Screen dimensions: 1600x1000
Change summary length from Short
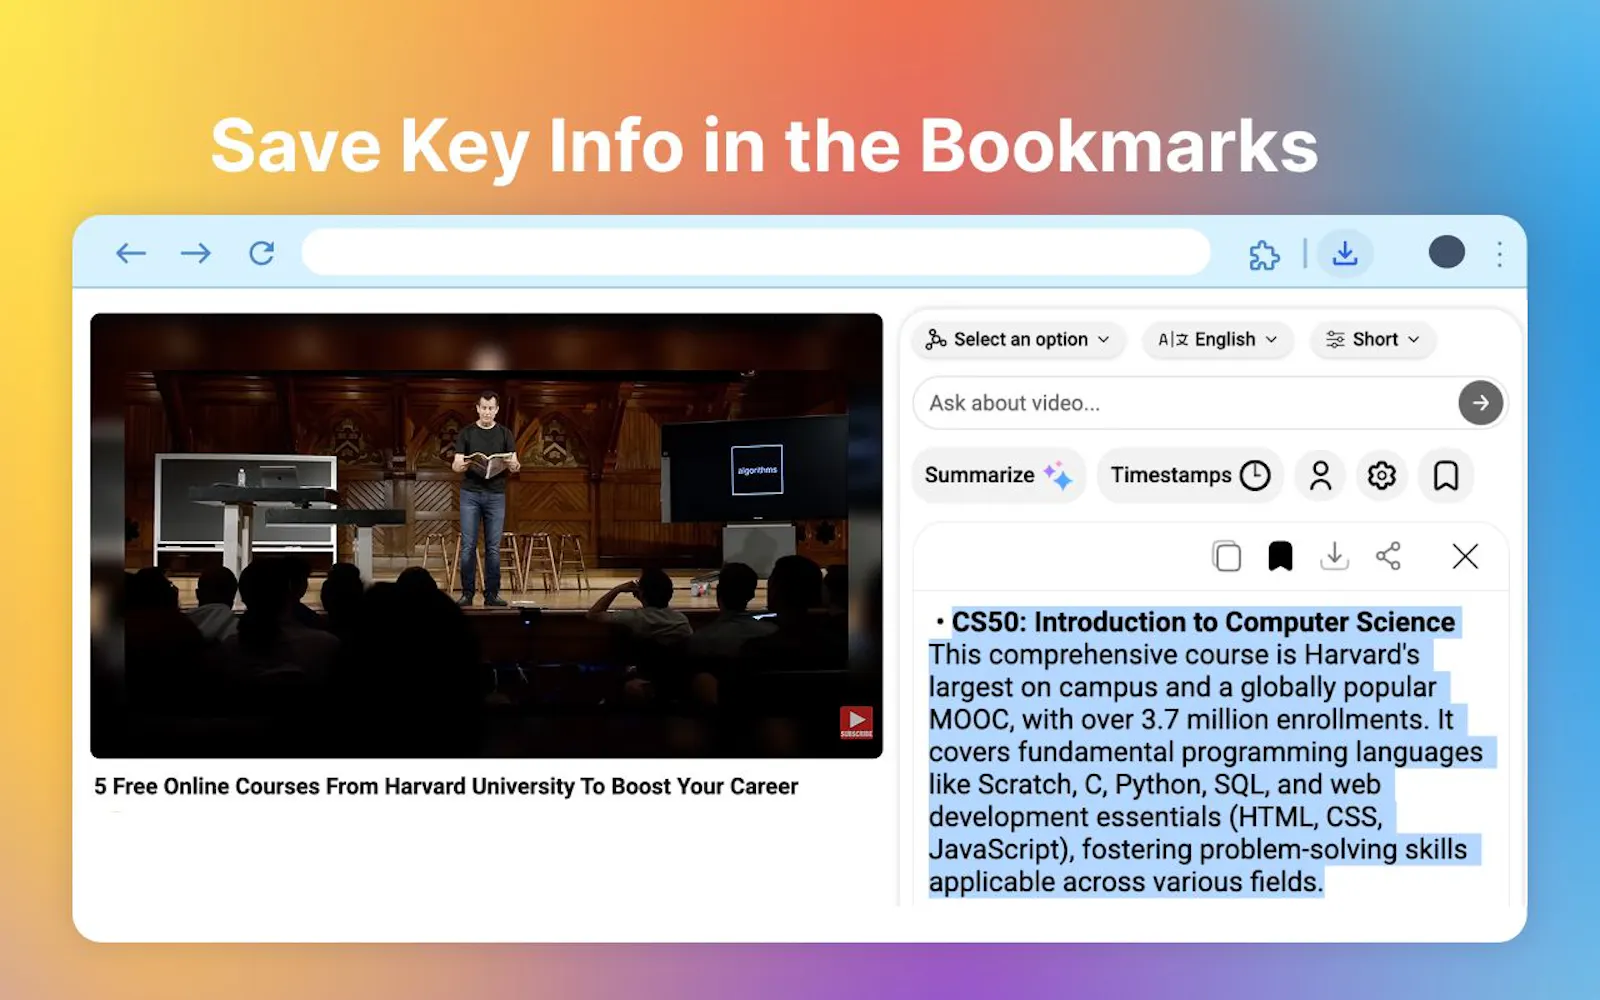point(1372,340)
